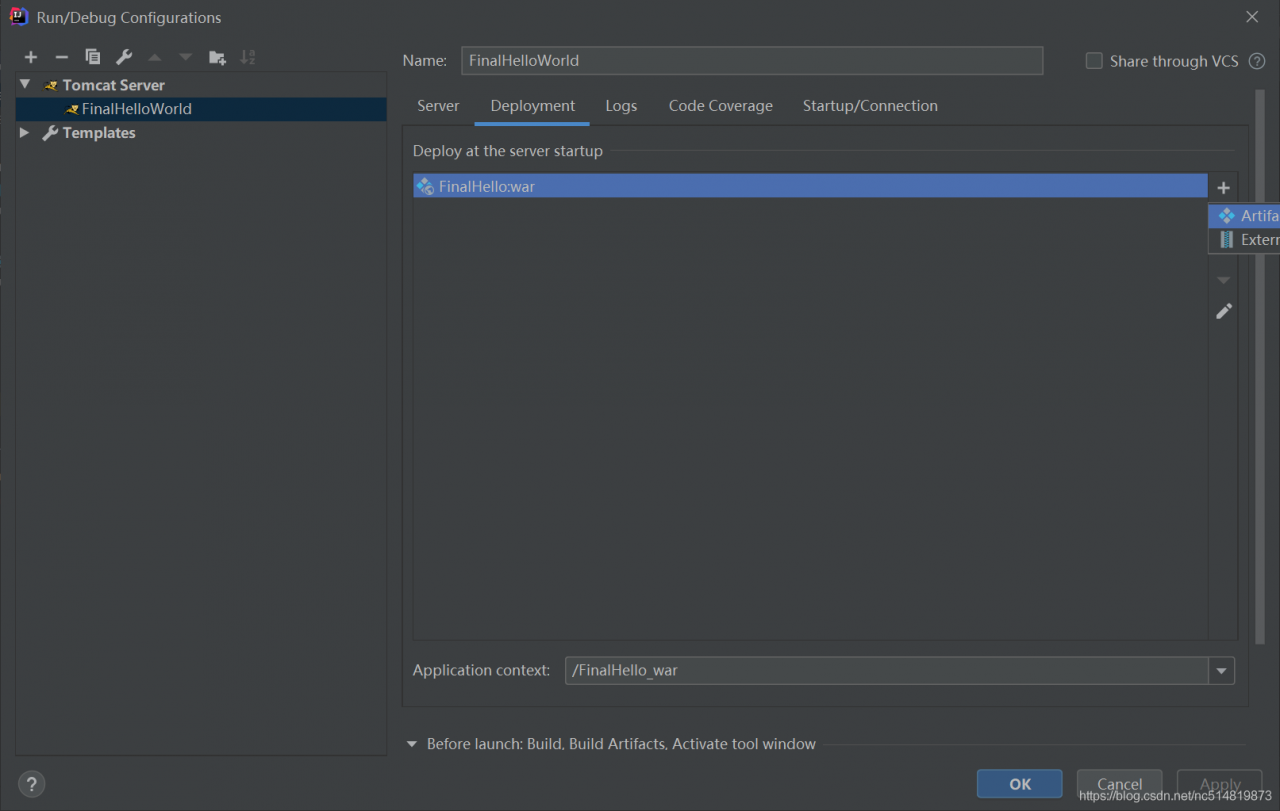Select Deployment tab
This screenshot has width=1280, height=811.
pyautogui.click(x=532, y=106)
